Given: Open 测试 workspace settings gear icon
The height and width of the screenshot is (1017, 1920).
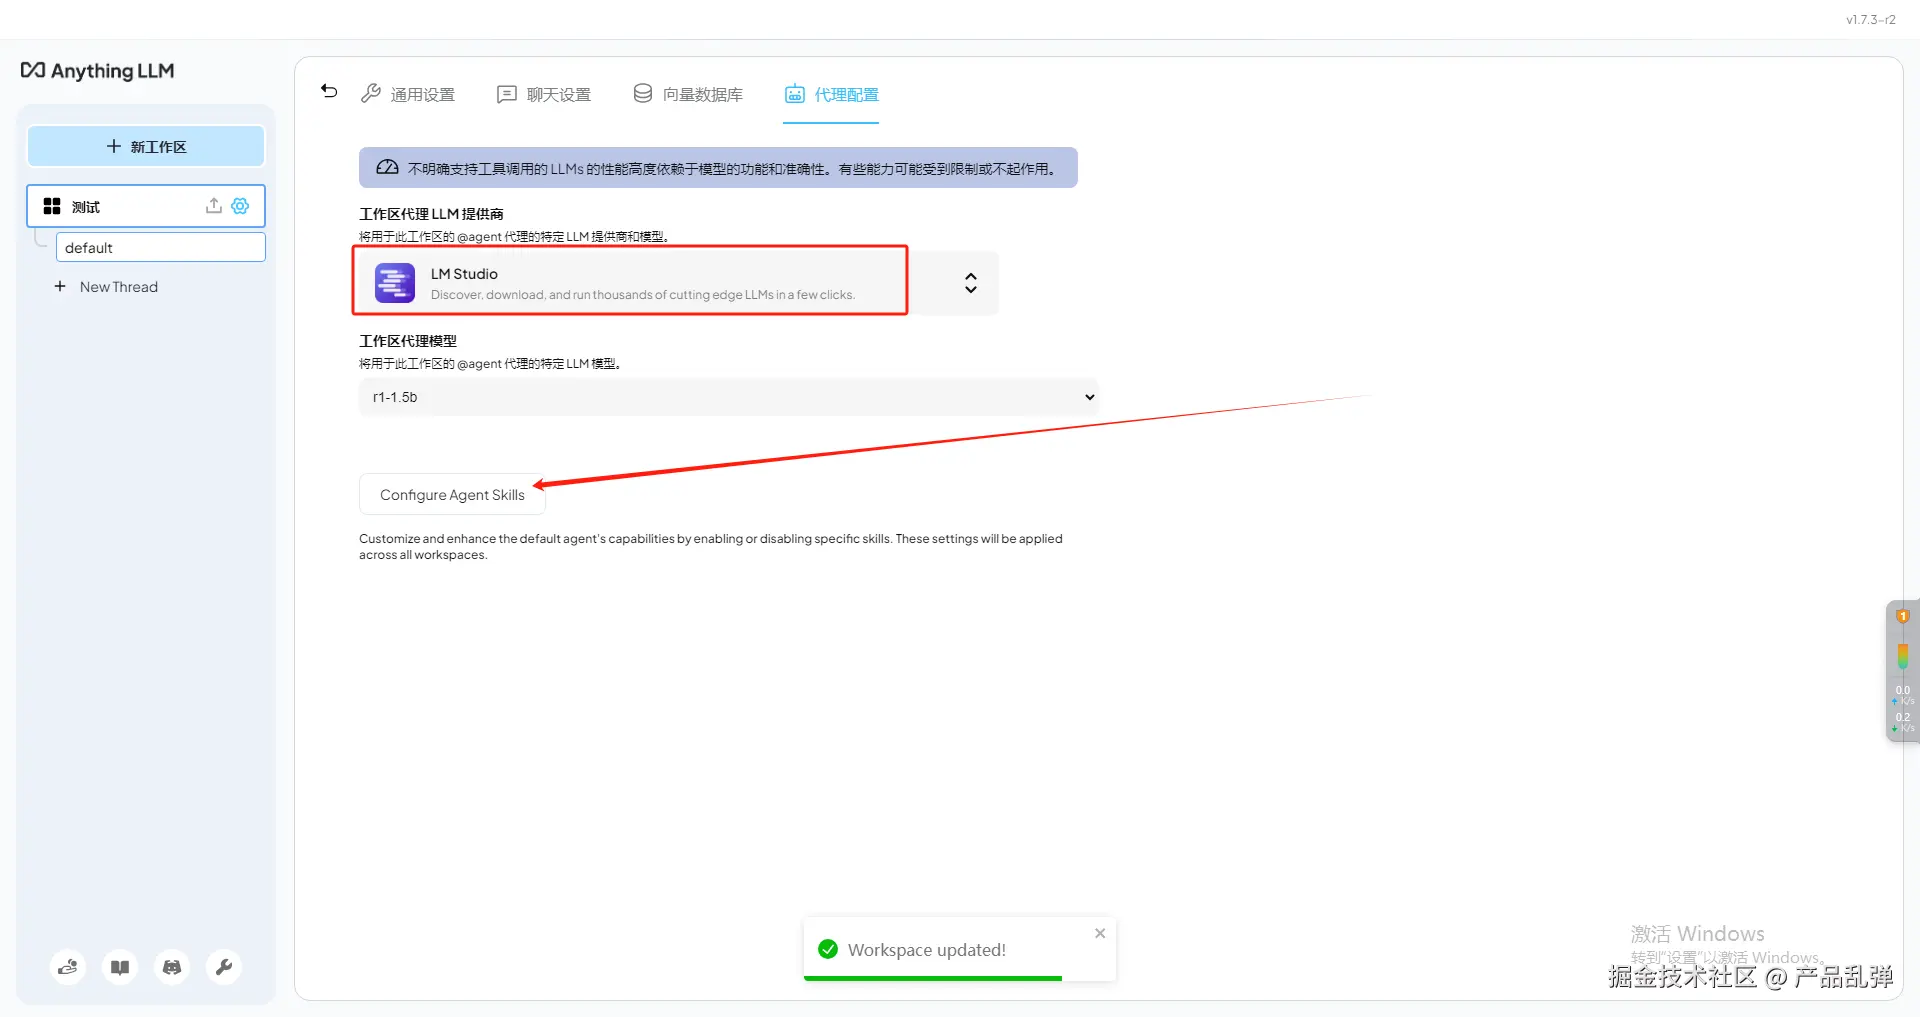Looking at the screenshot, I should [240, 206].
